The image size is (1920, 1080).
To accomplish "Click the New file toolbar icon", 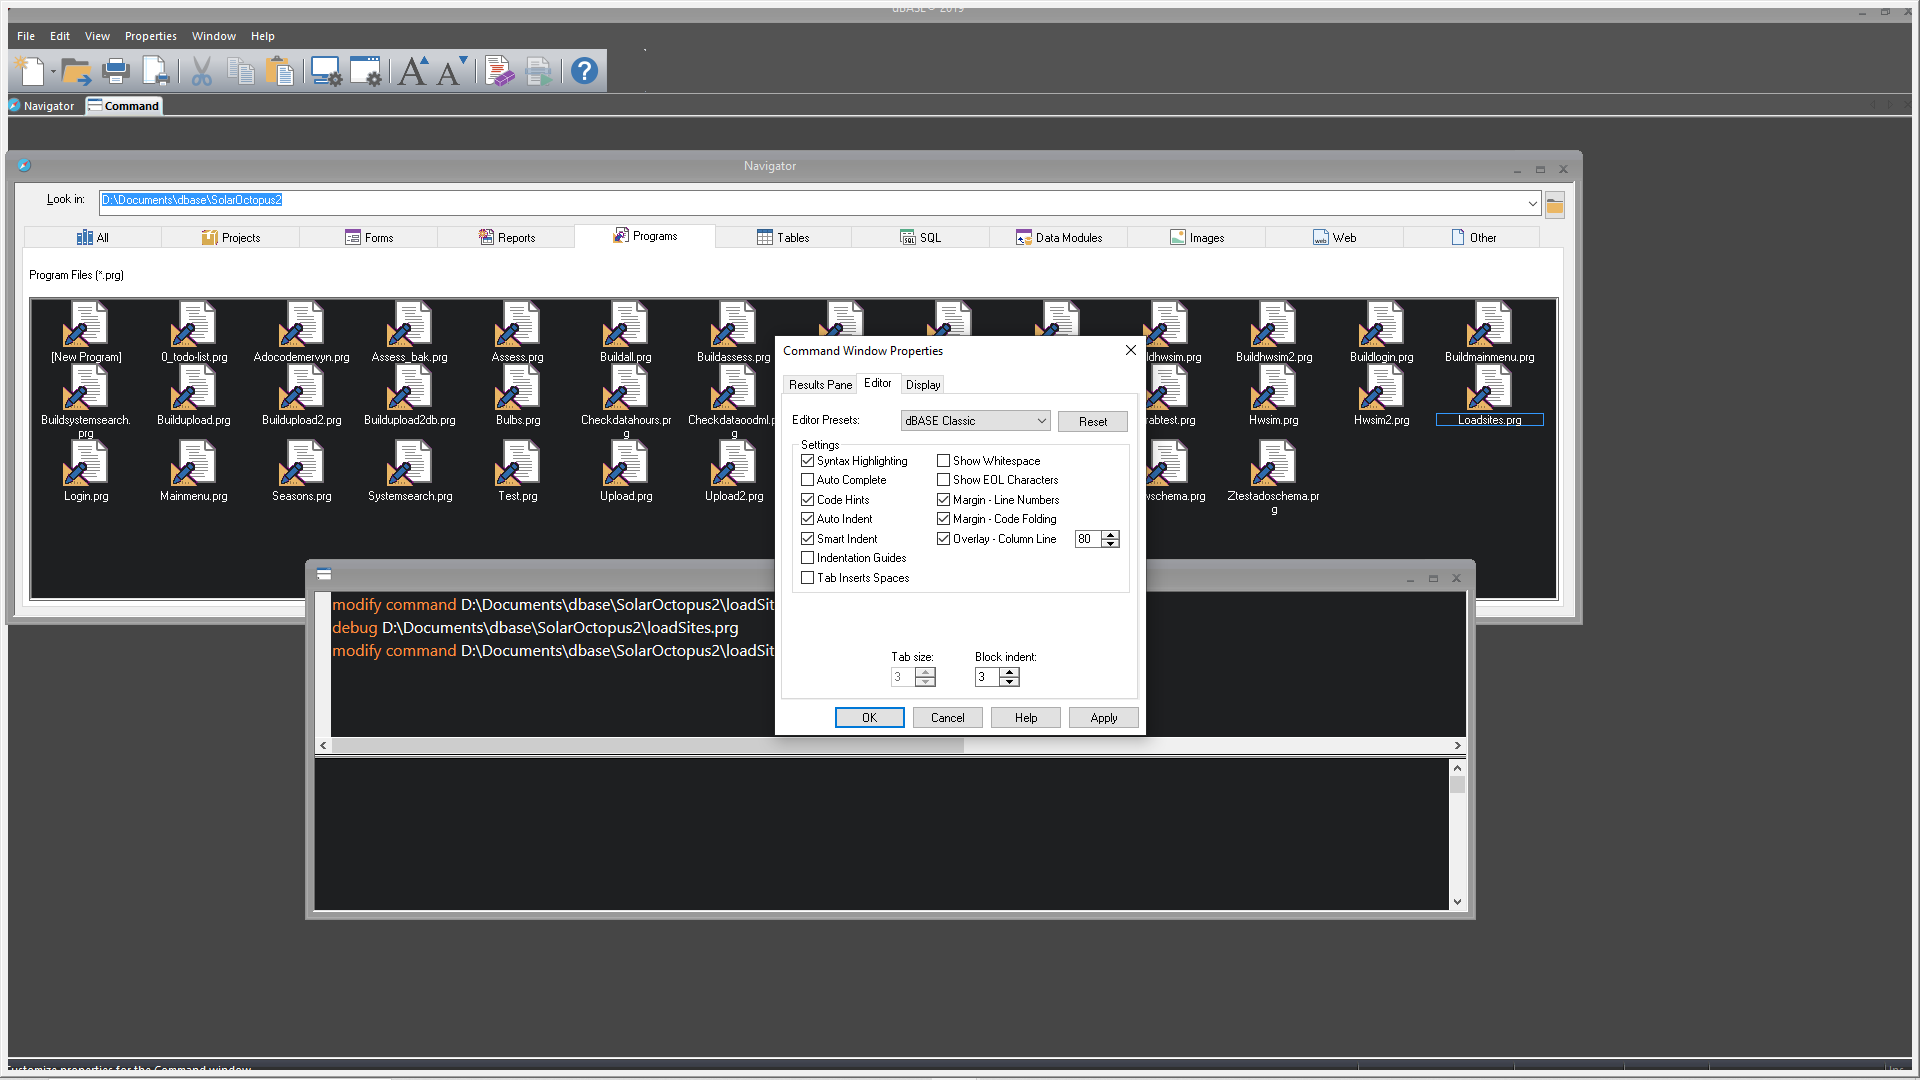I will click(32, 71).
